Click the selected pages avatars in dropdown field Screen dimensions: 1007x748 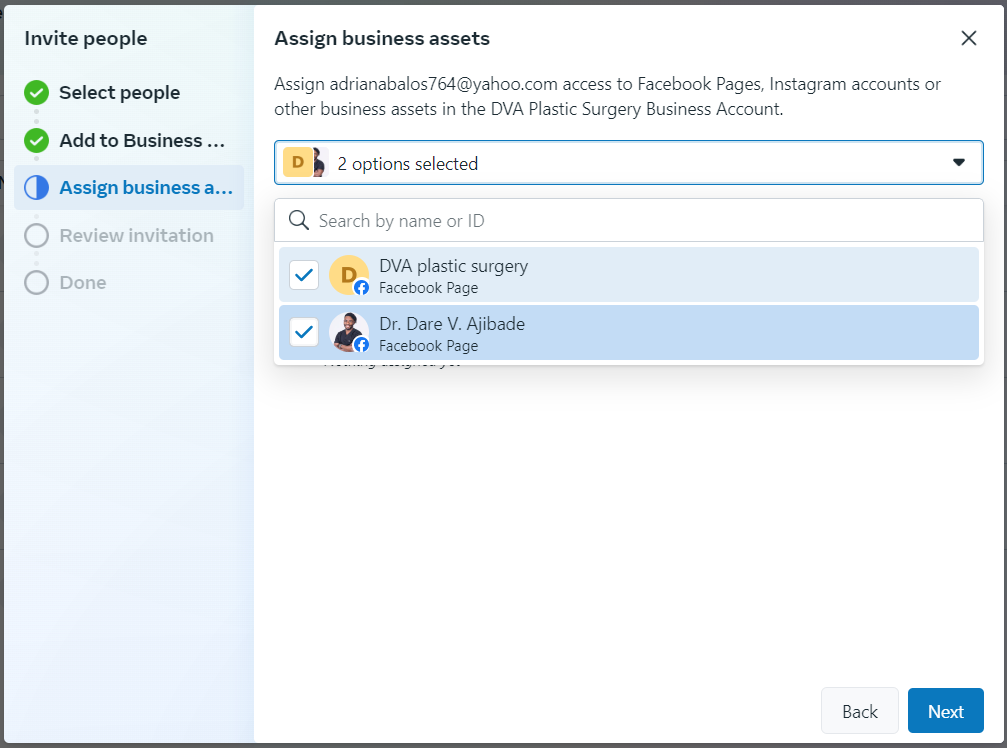(306, 162)
